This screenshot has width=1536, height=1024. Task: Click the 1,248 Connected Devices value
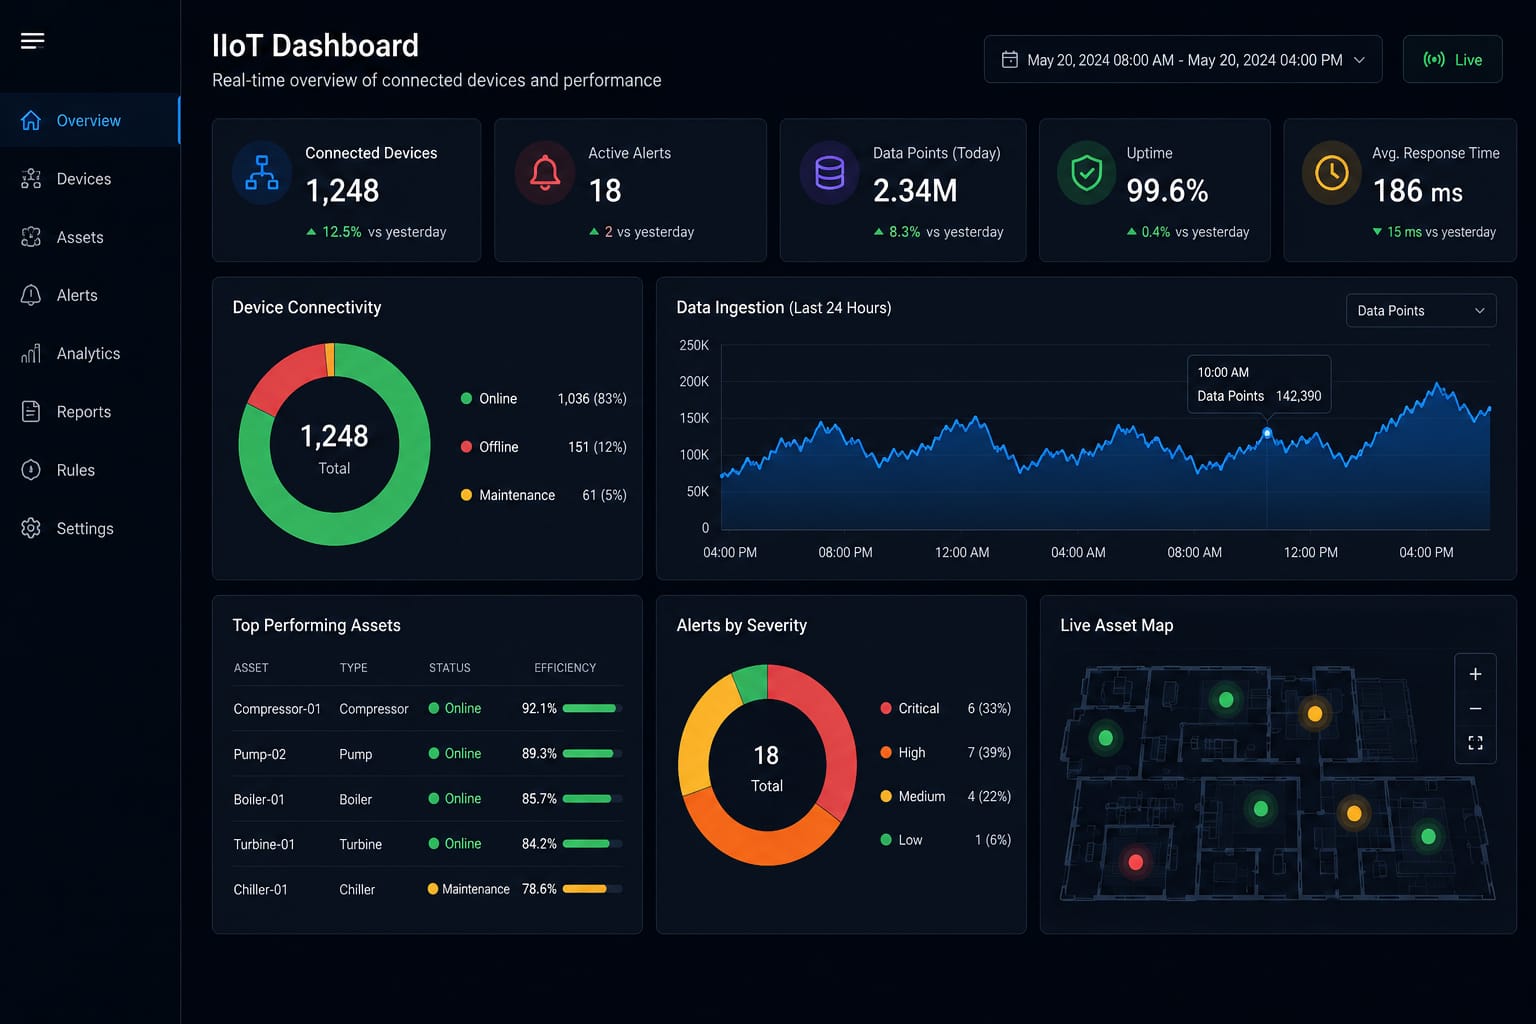coord(342,190)
